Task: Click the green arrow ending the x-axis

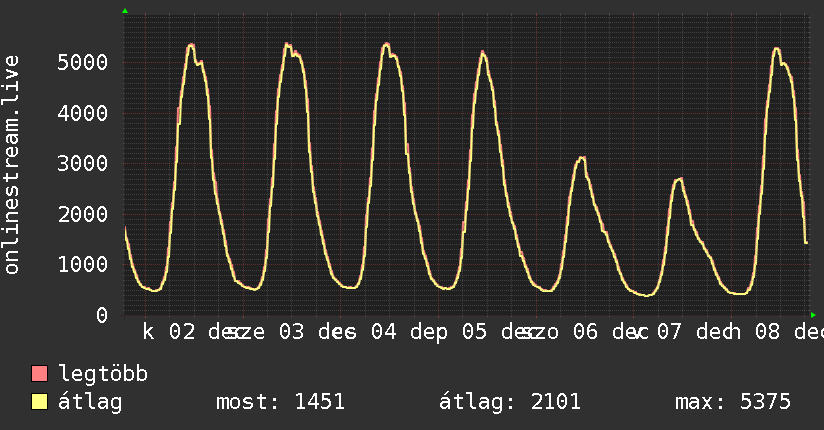Action: (x=813, y=315)
